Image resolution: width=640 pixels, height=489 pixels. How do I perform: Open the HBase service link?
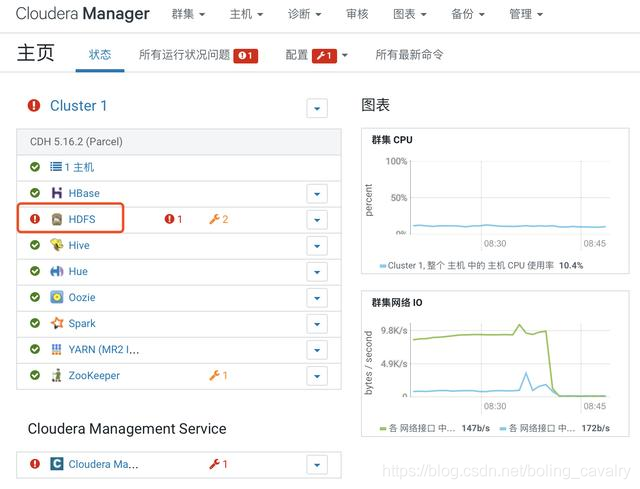pos(84,193)
